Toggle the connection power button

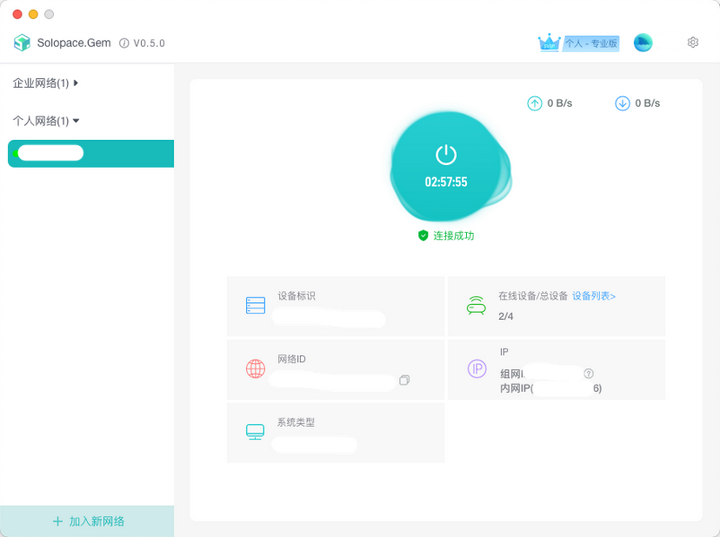(446, 167)
